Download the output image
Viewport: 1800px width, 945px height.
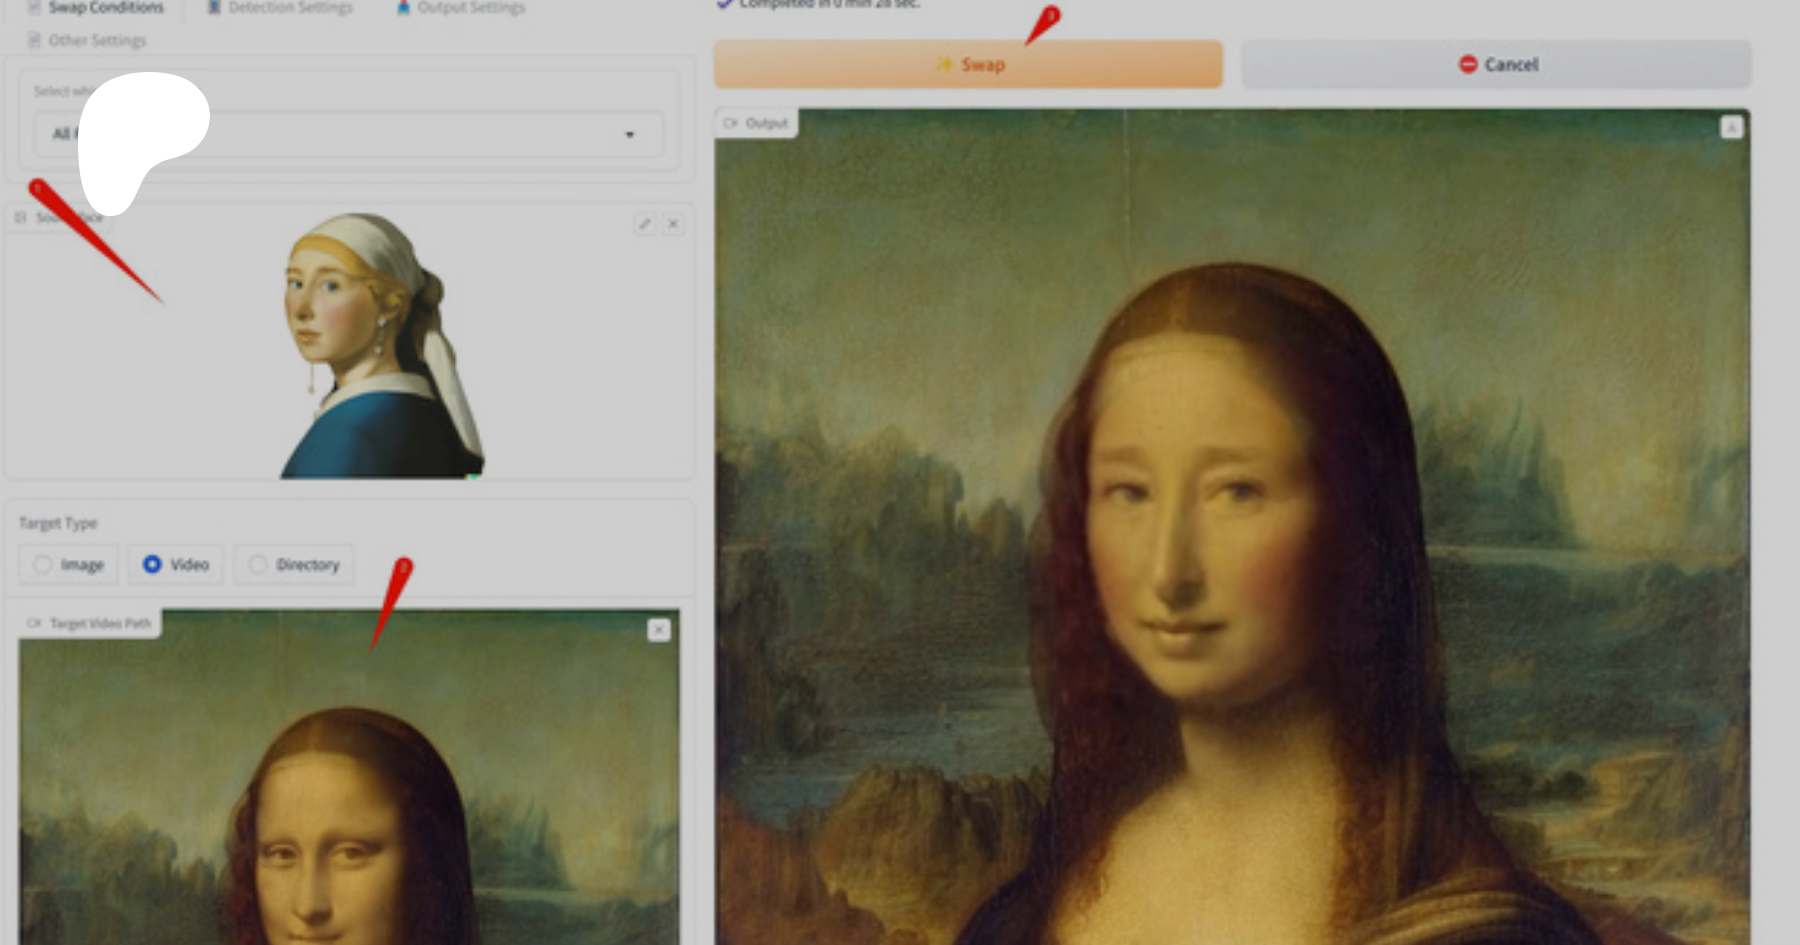coord(1731,128)
